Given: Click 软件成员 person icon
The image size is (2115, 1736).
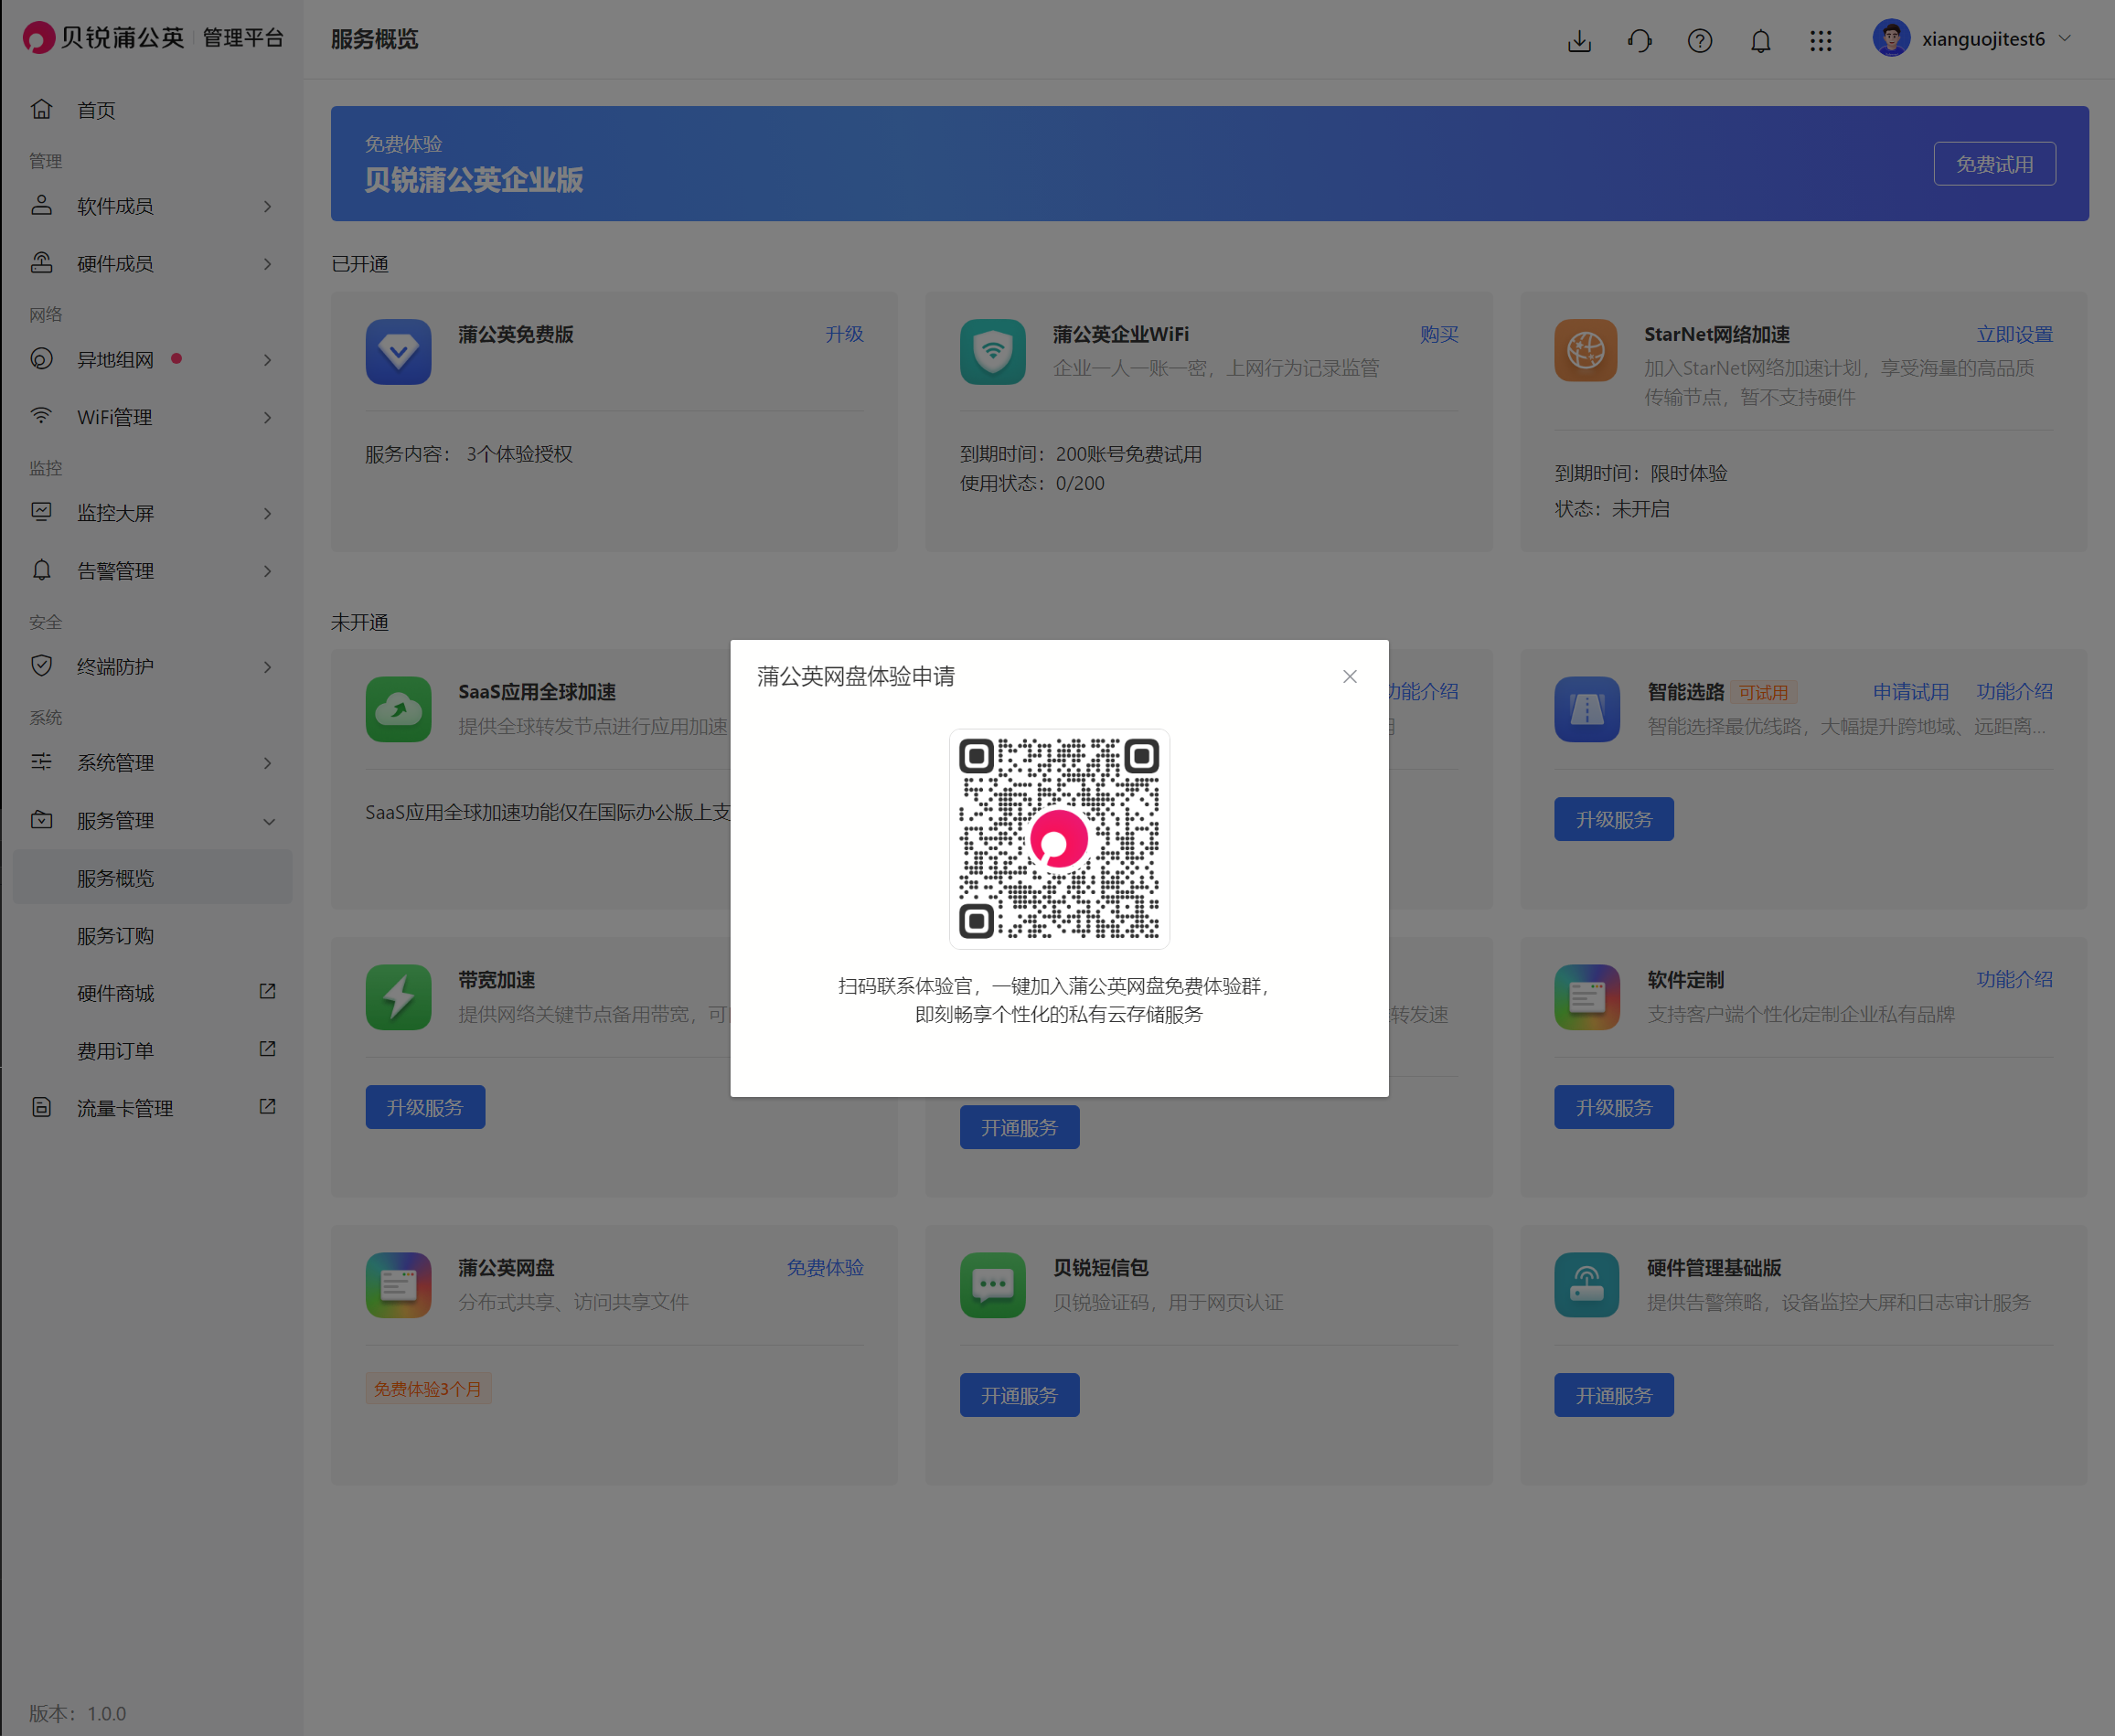Looking at the screenshot, I should point(41,205).
